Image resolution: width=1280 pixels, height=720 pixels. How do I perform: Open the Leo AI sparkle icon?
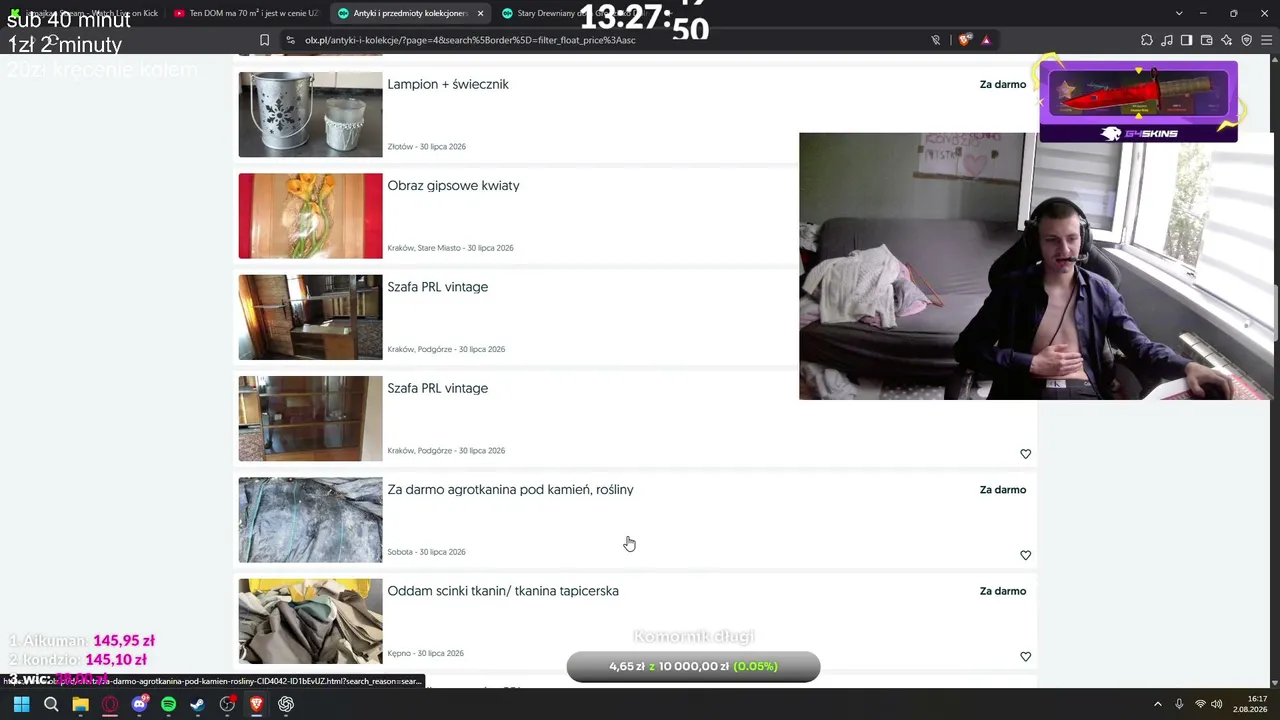click(x=1226, y=40)
